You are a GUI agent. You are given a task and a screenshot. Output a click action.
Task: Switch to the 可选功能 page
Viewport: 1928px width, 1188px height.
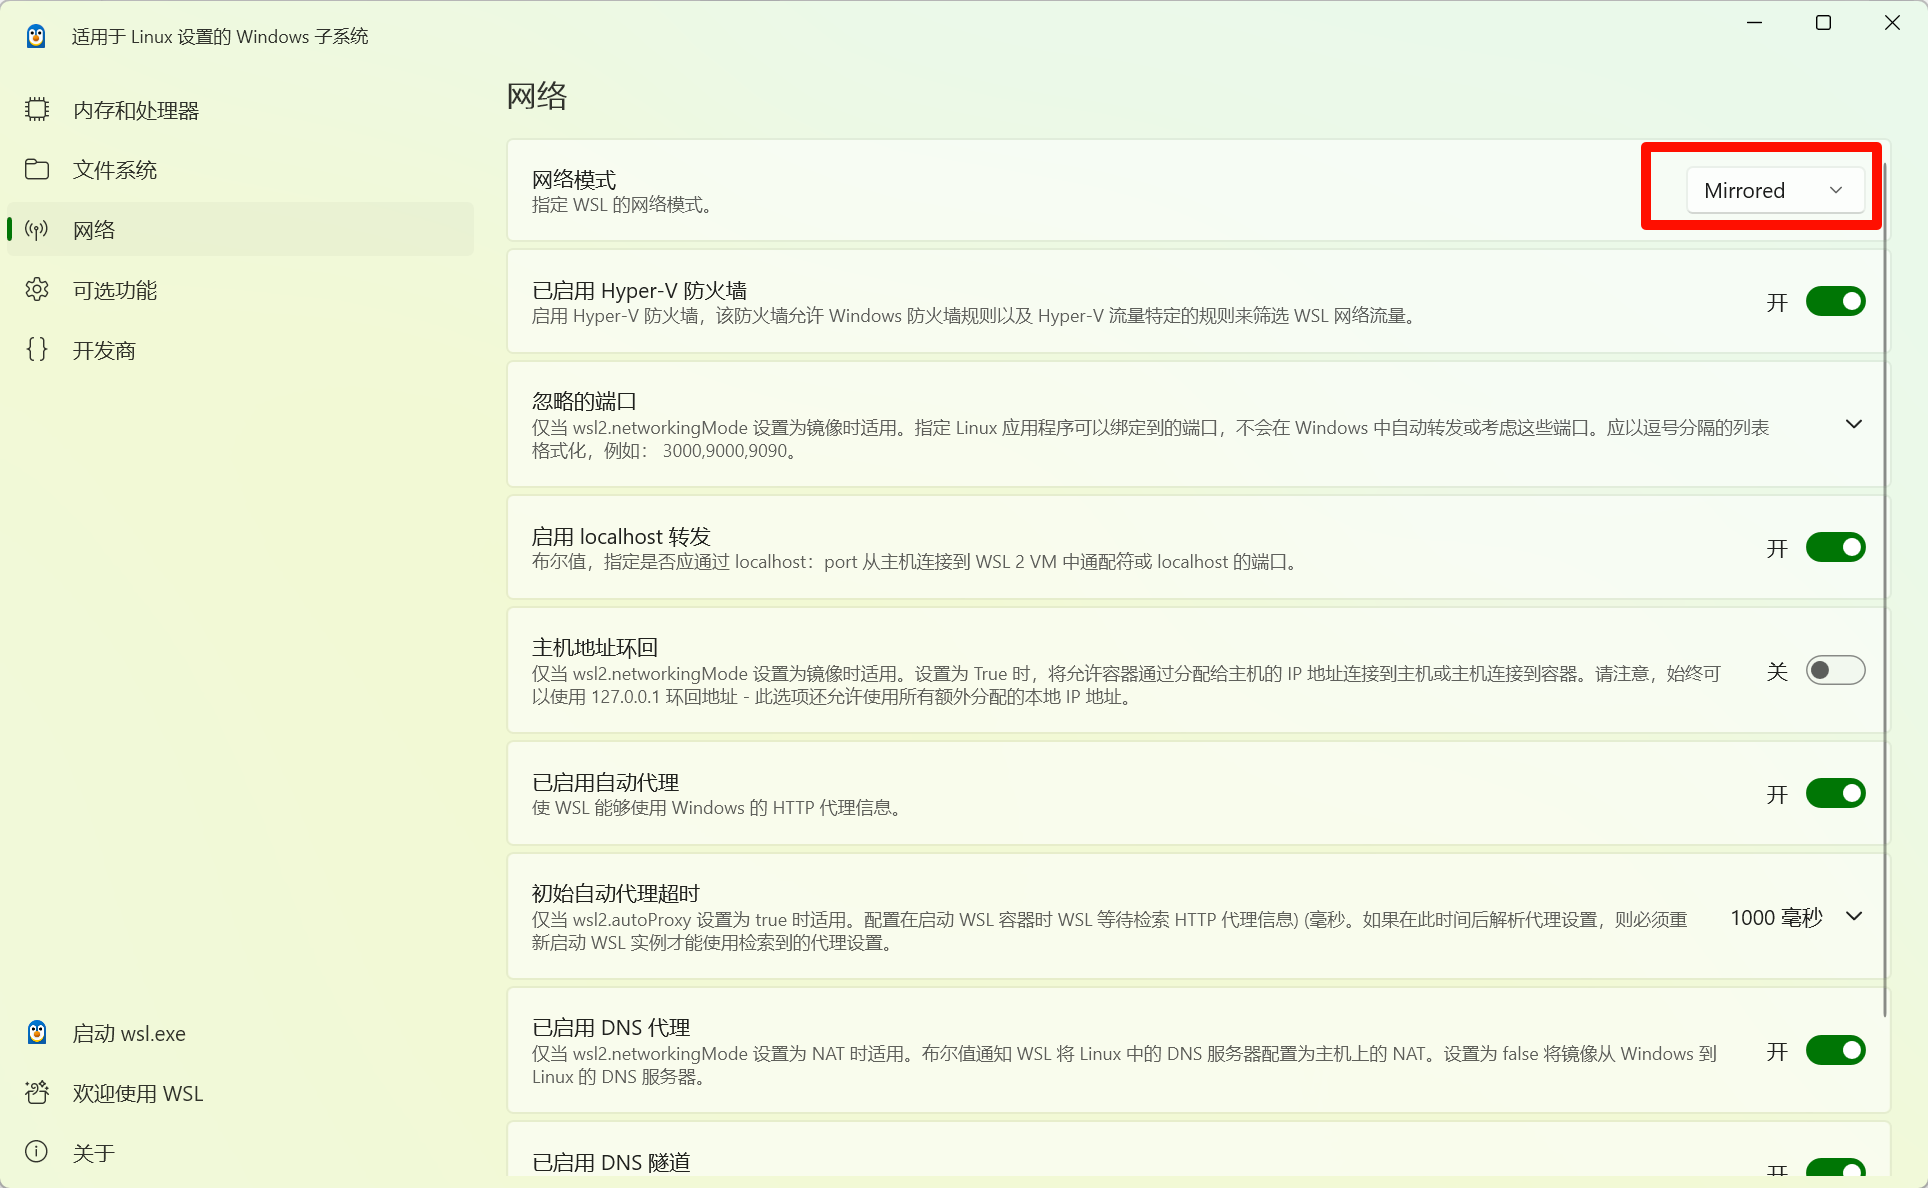coord(115,290)
